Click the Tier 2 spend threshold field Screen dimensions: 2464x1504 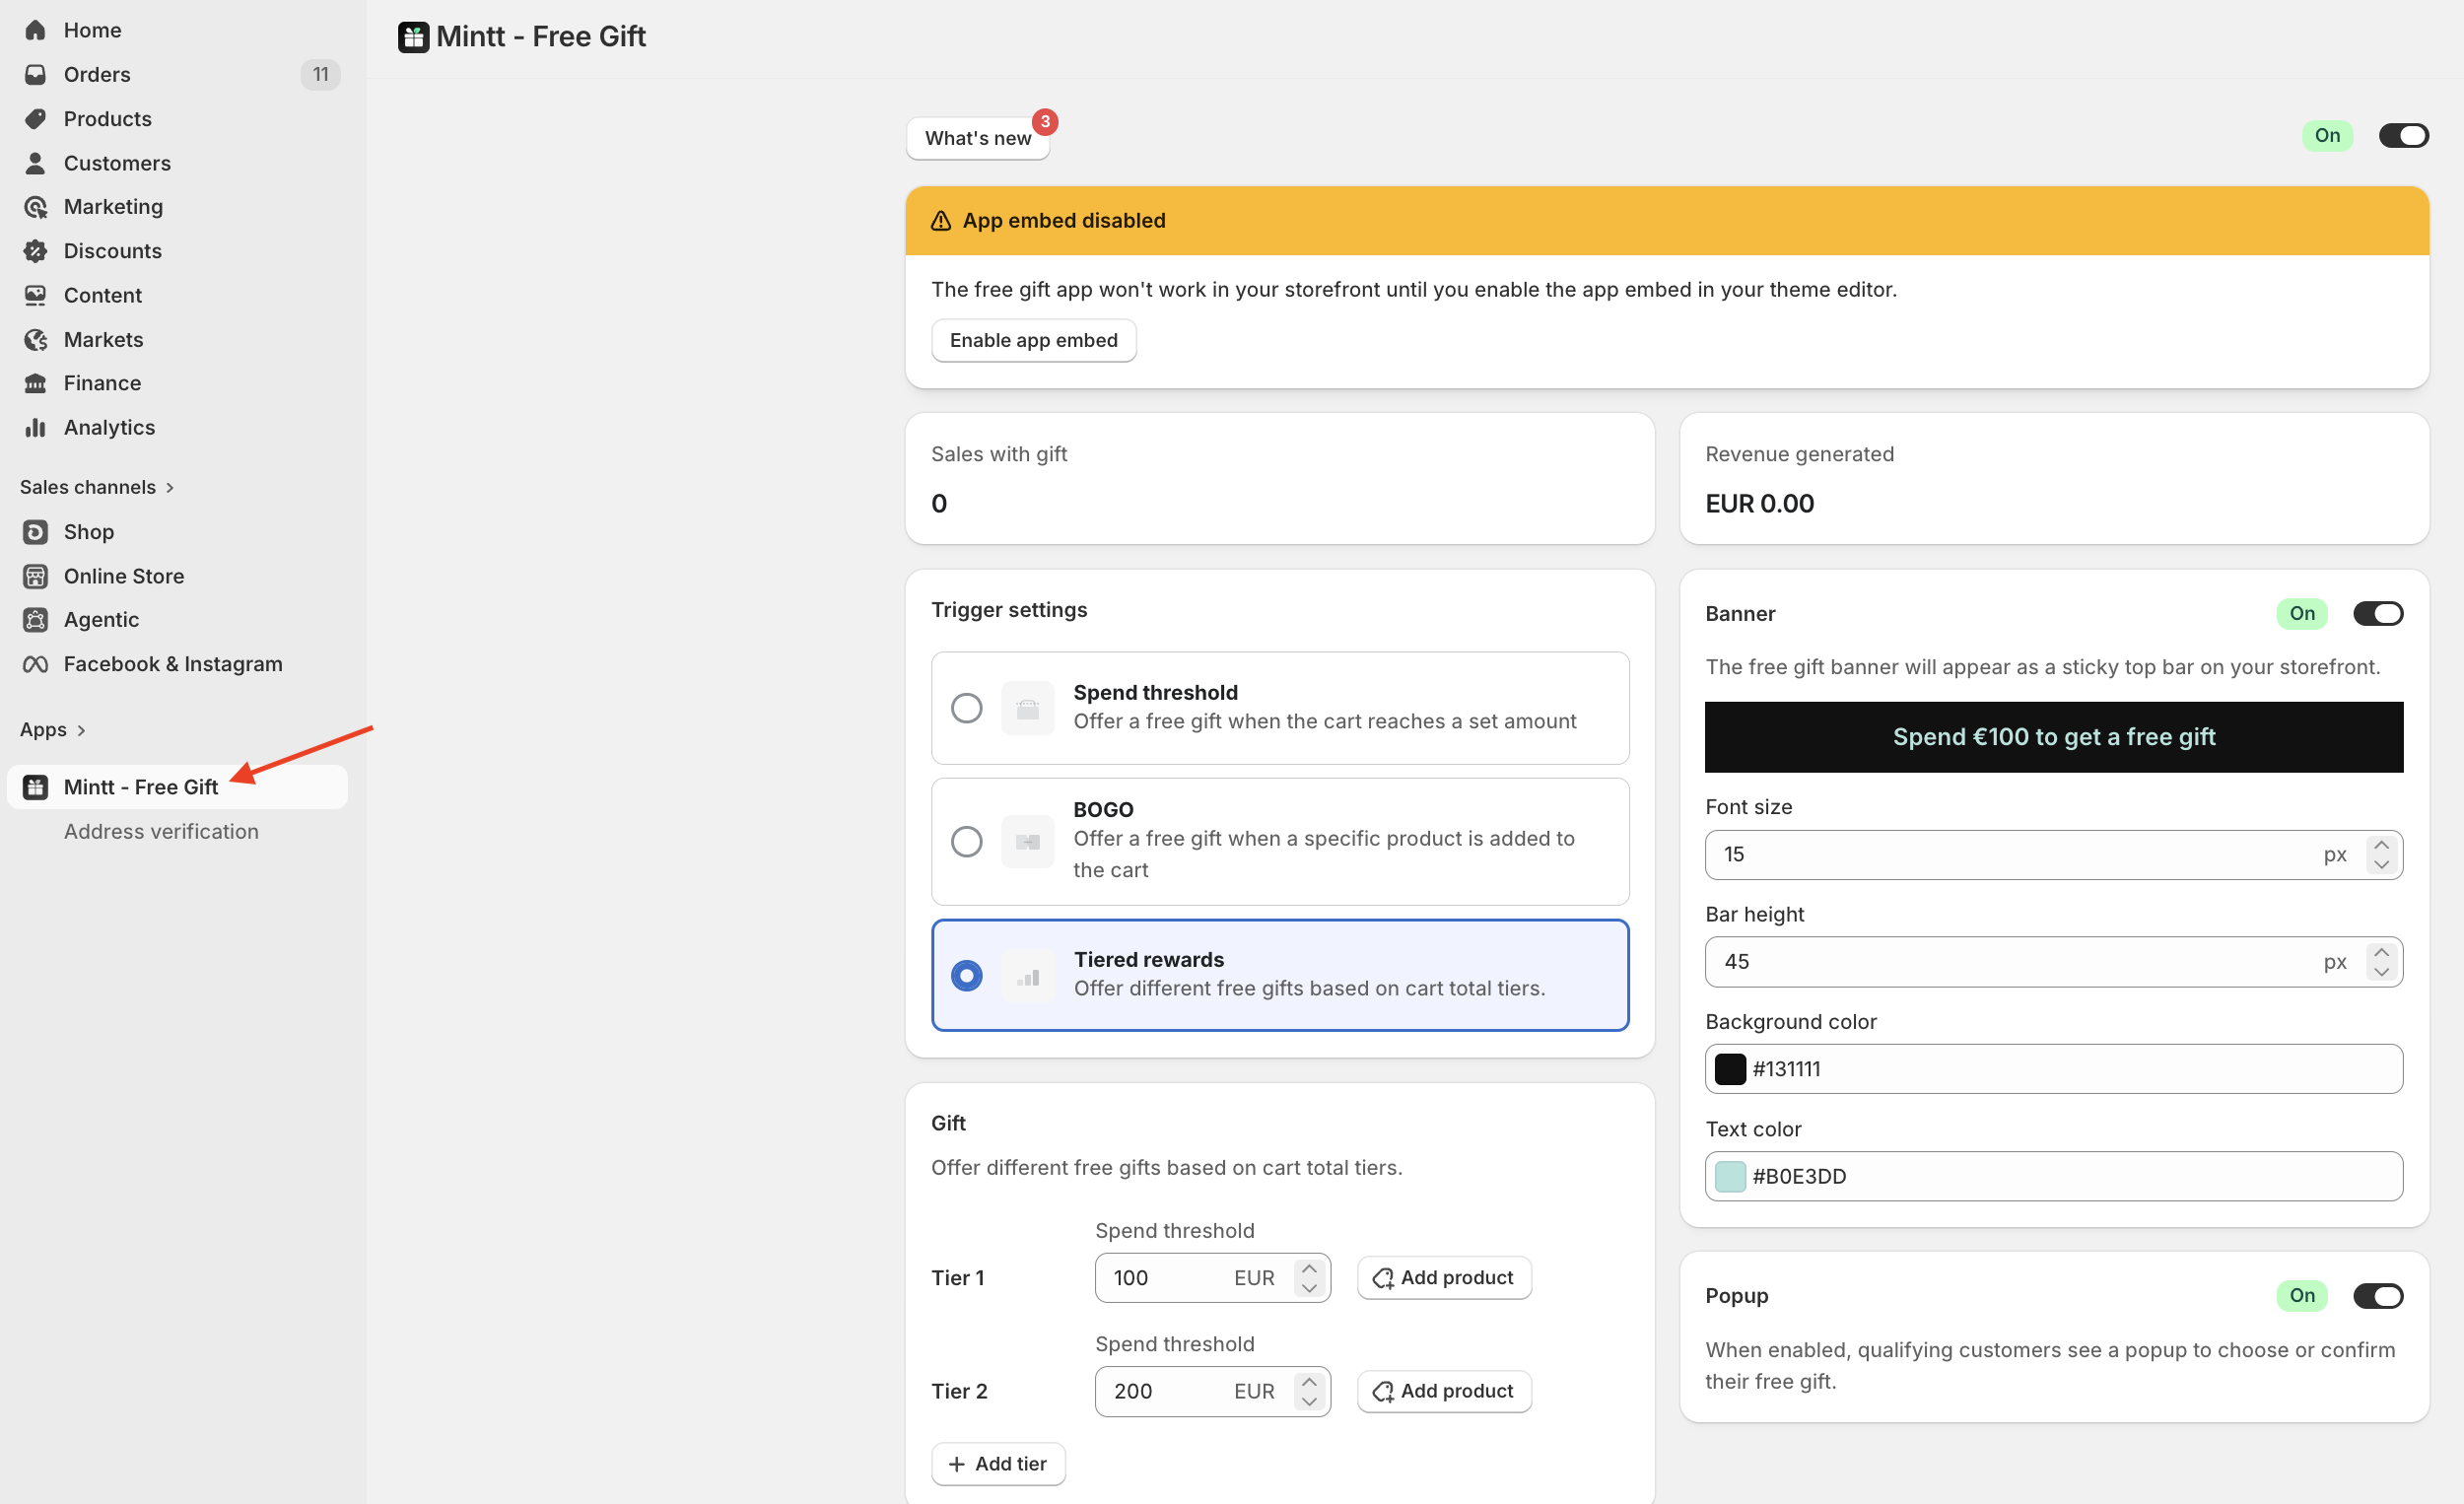[x=1212, y=1392]
